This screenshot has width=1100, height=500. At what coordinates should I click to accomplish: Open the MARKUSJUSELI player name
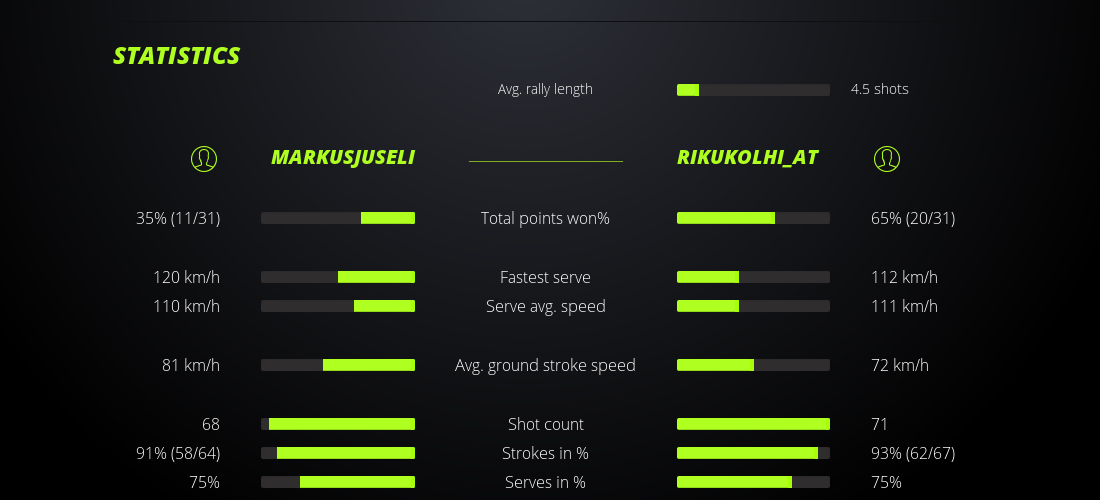pos(343,158)
